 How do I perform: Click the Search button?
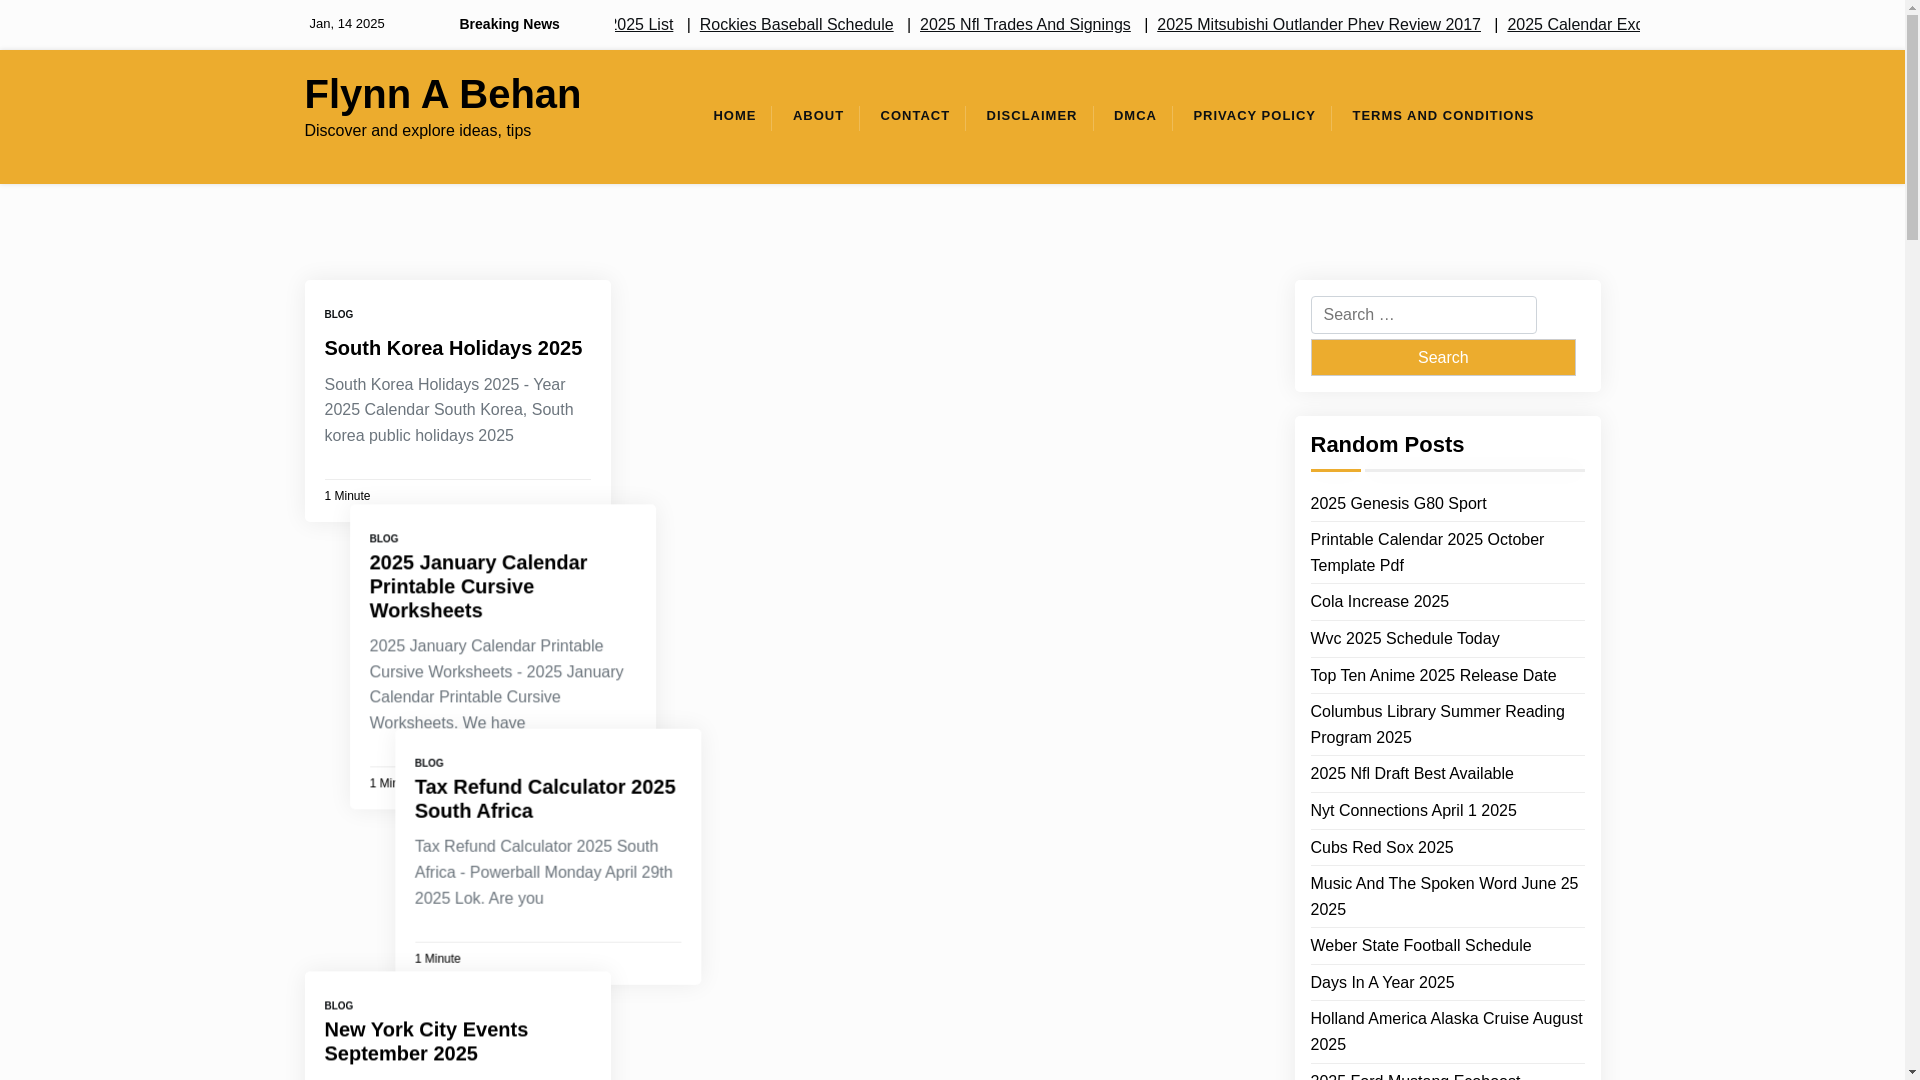pos(1443,357)
